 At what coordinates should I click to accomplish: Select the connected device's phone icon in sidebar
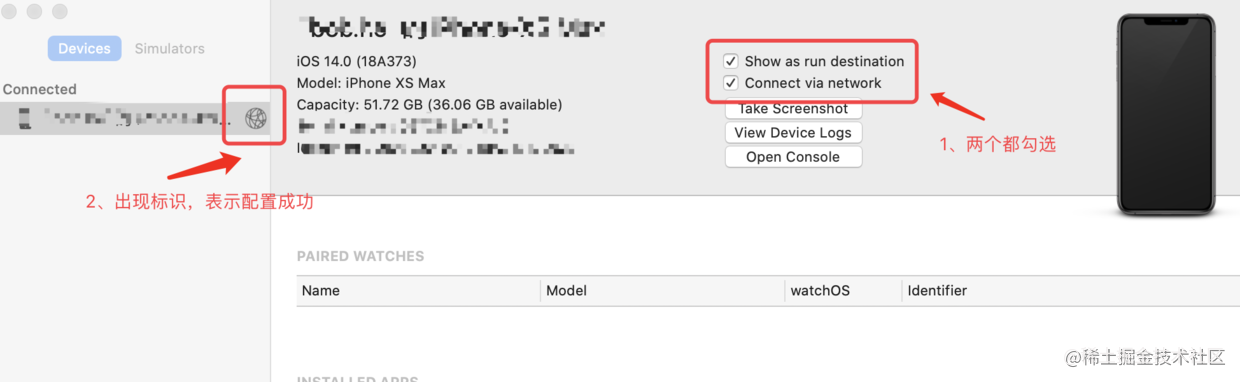25,119
